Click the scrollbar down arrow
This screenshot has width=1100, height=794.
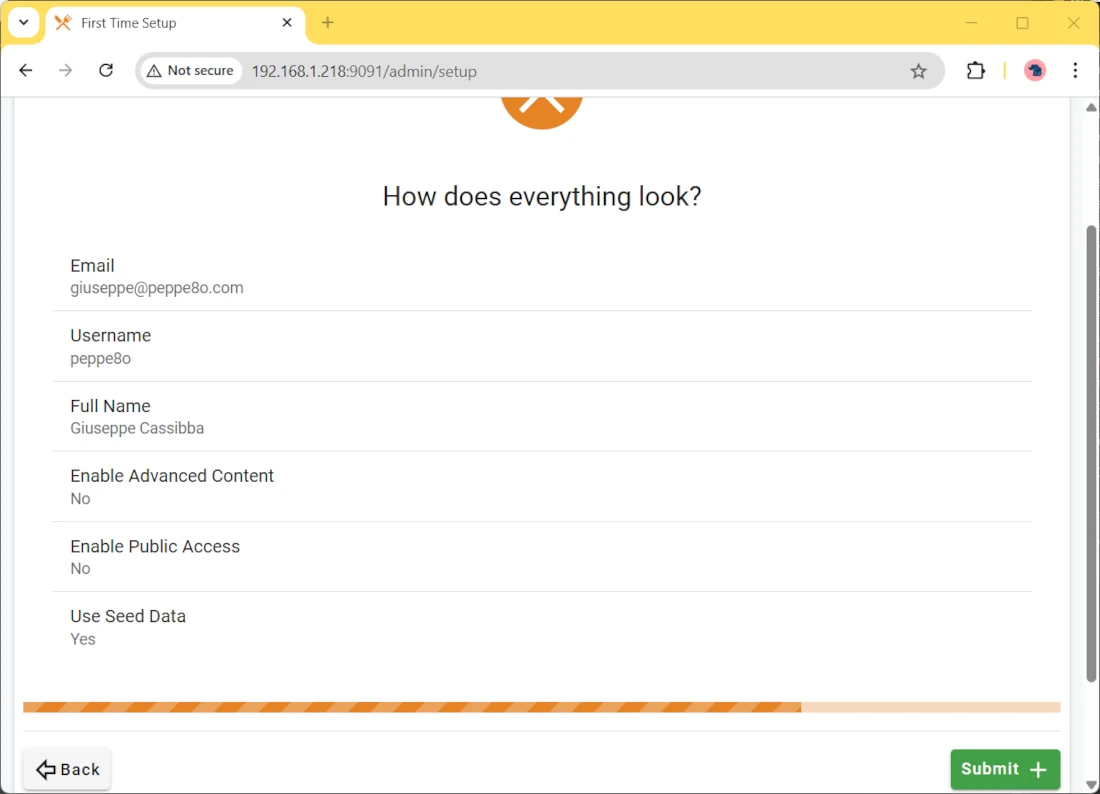tap(1091, 785)
